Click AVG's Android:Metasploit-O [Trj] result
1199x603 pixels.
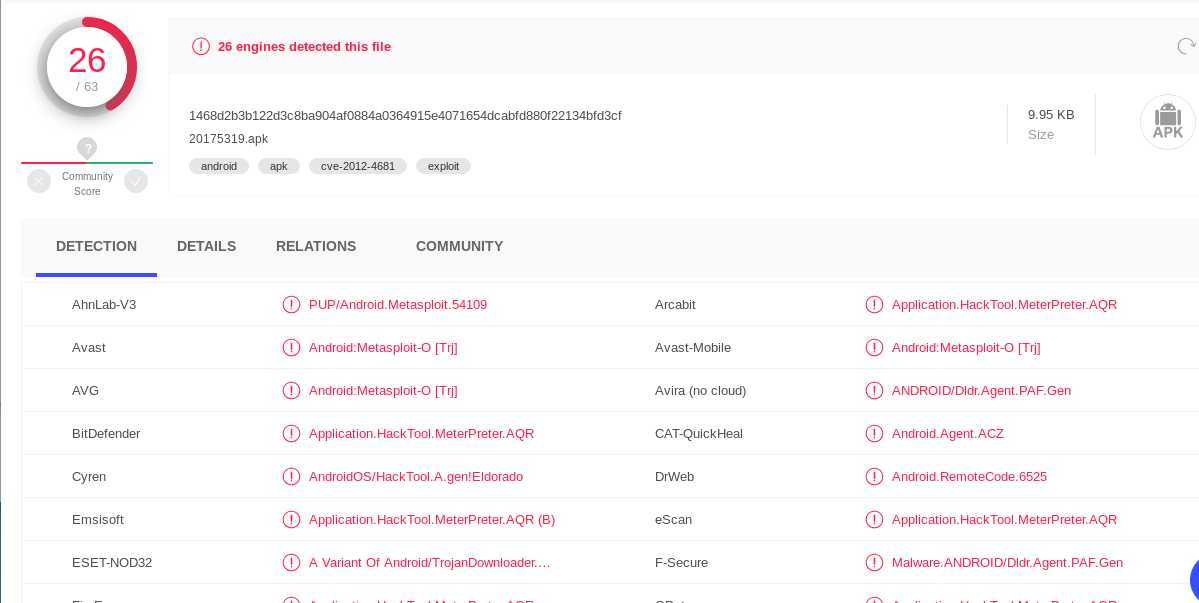coord(383,391)
